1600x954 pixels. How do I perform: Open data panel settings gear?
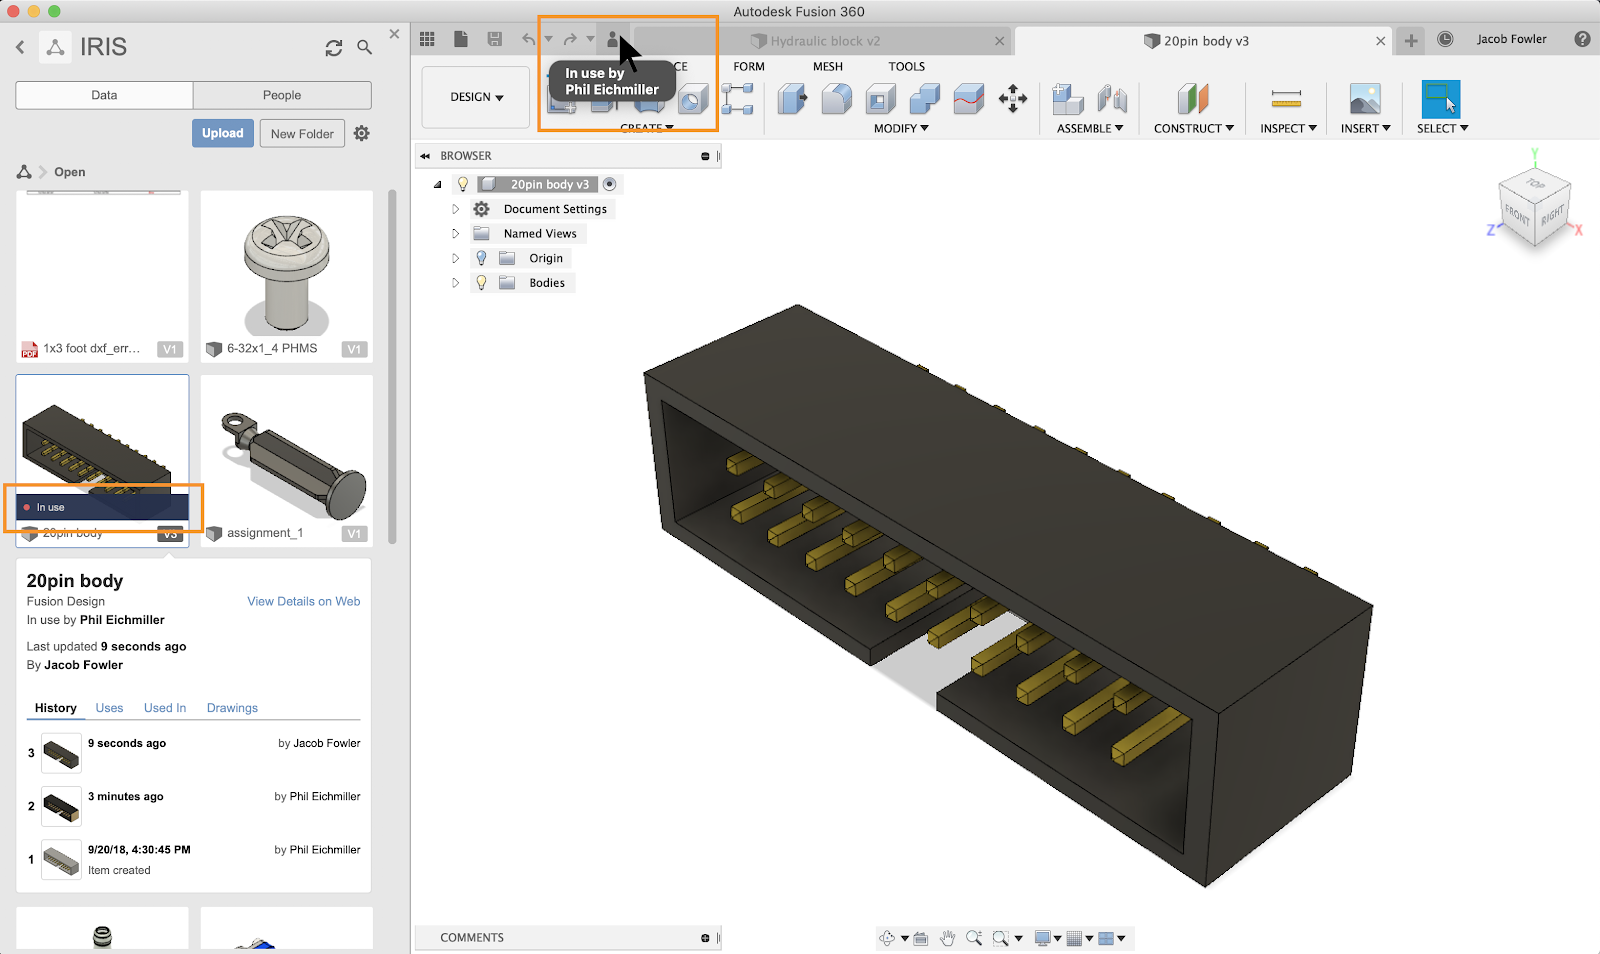pyautogui.click(x=362, y=133)
